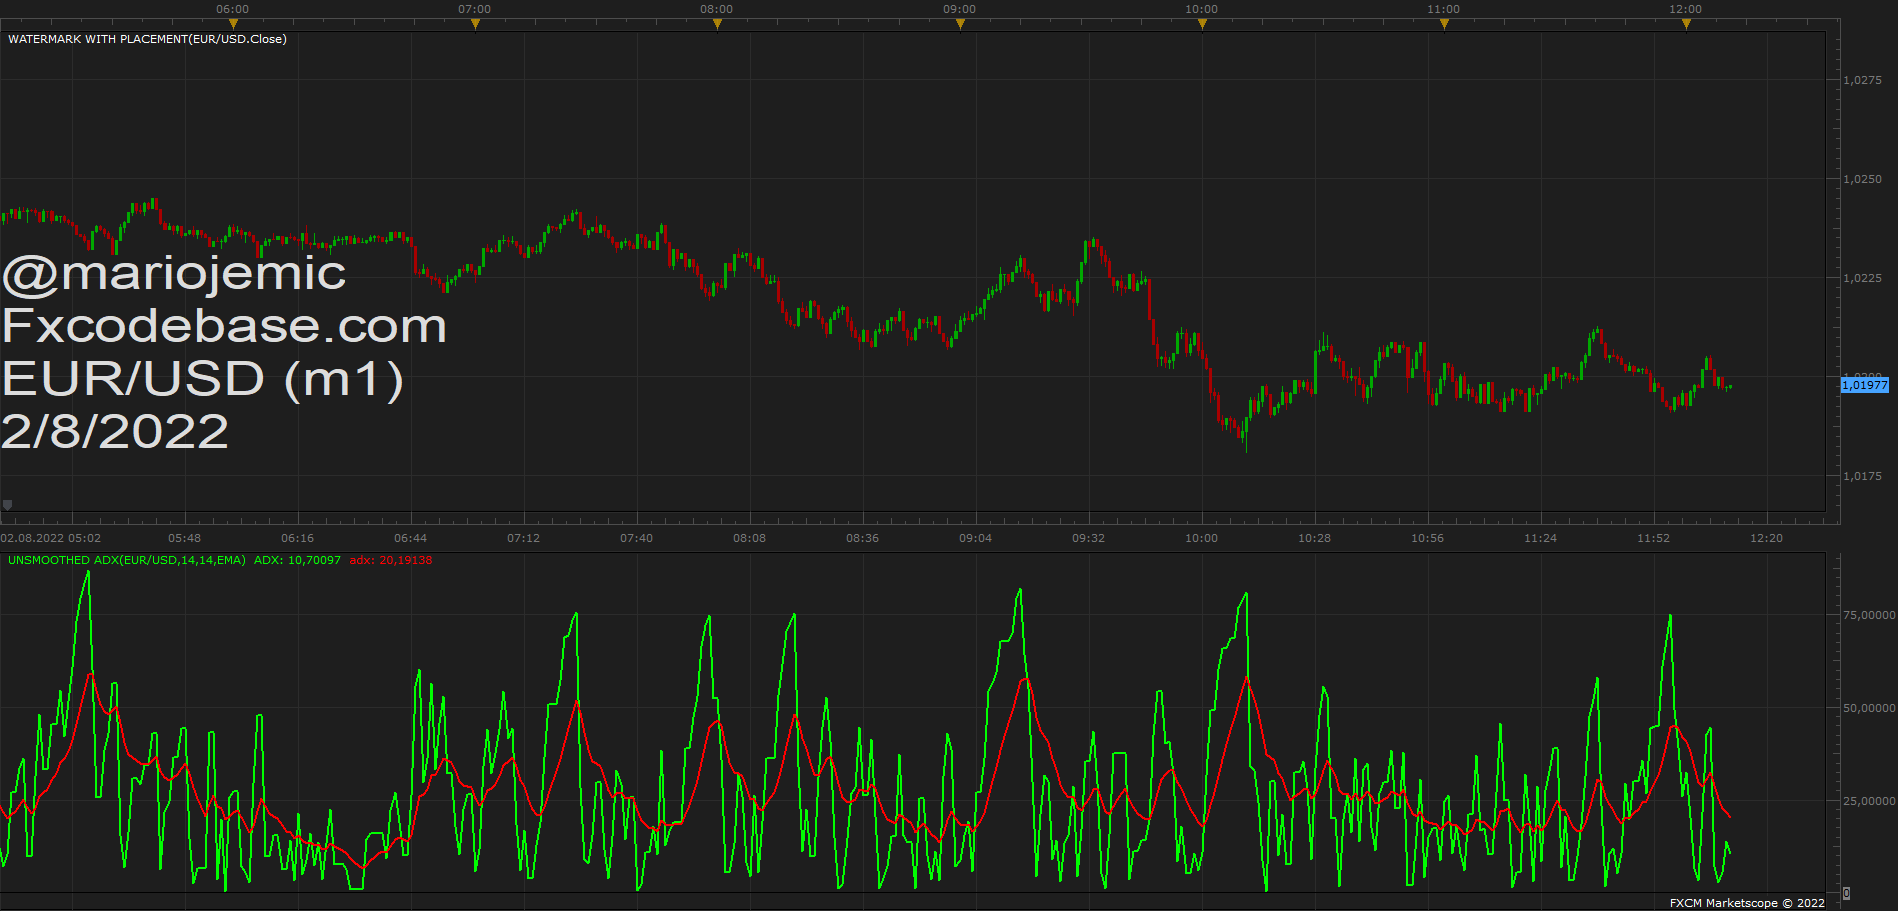Click the 02.08.2022 05:02 start date label
The width and height of the screenshot is (1898, 911).
pyautogui.click(x=51, y=538)
